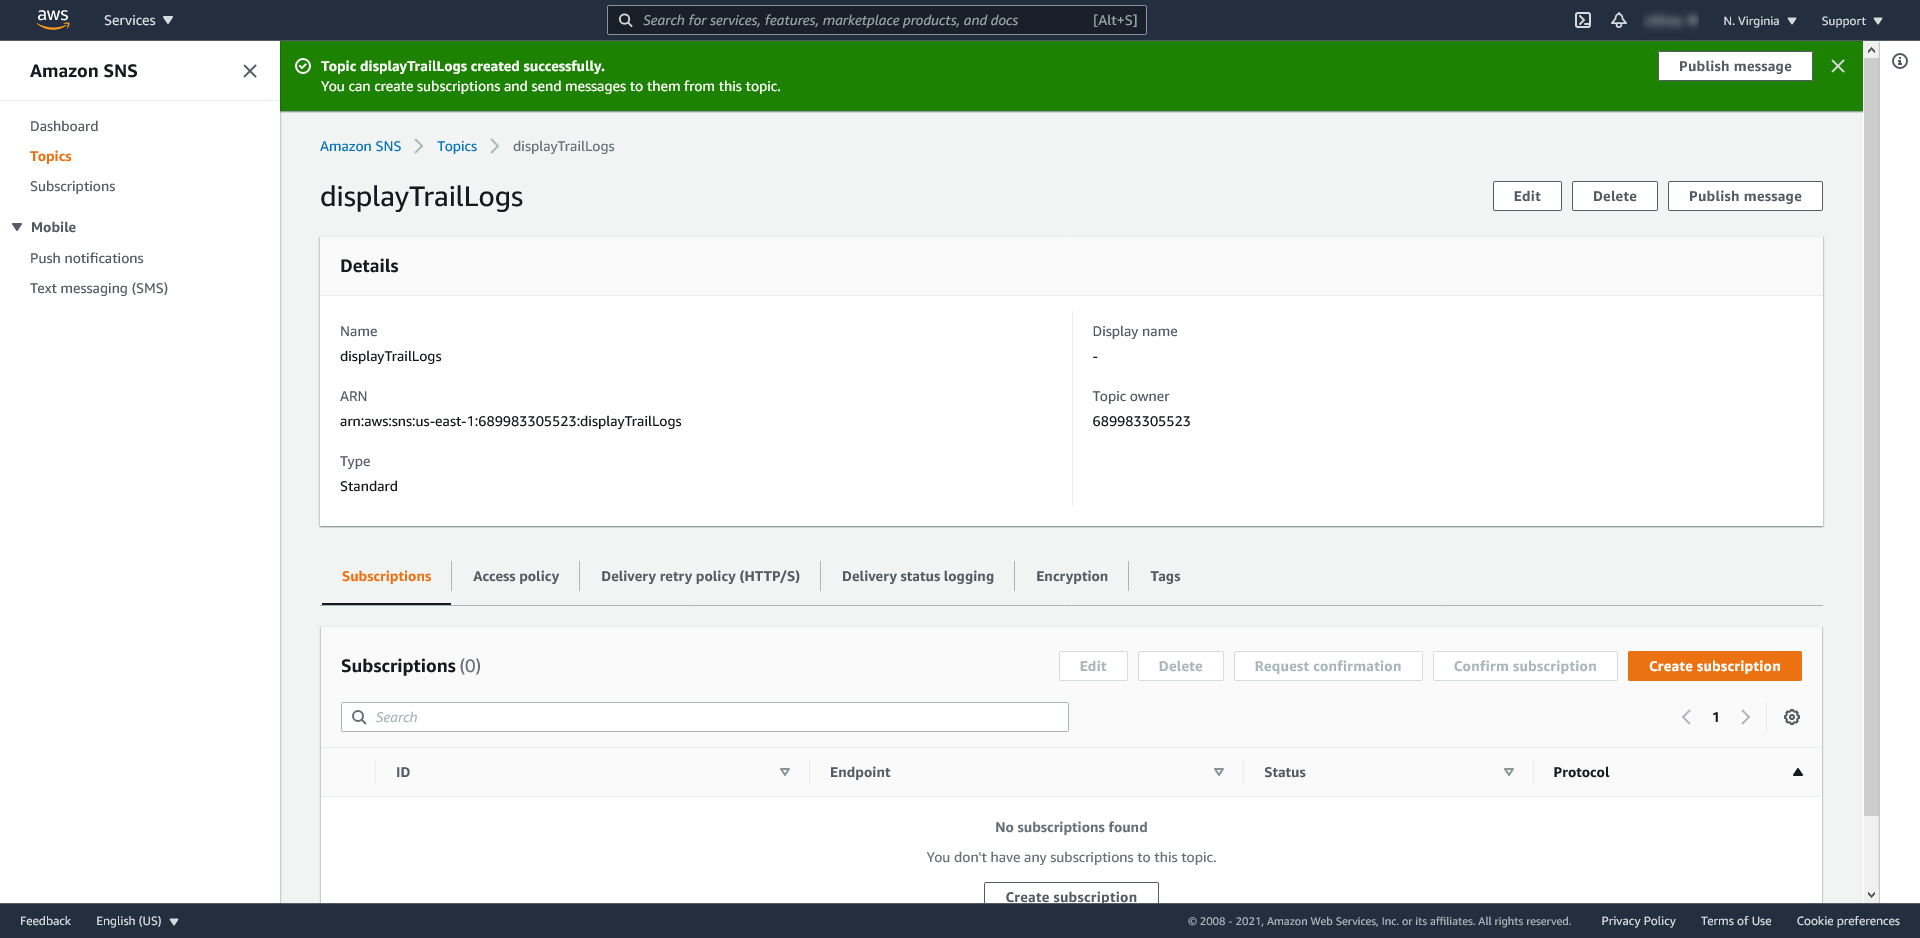Click Publish message in the green banner
This screenshot has height=938, width=1920.
coord(1735,66)
